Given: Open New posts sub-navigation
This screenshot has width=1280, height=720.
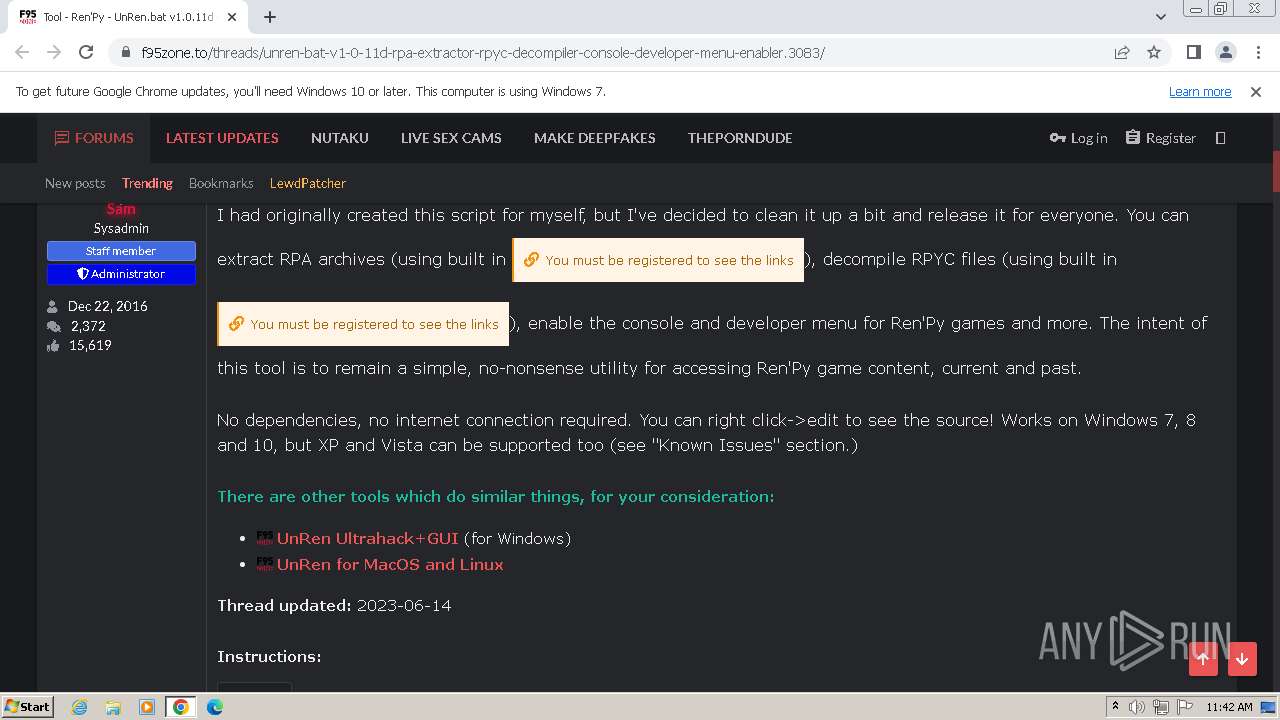Looking at the screenshot, I should pyautogui.click(x=75, y=183).
